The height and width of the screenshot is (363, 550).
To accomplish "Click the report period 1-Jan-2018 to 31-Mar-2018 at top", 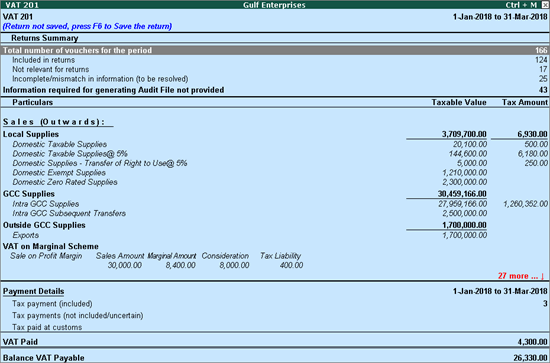I will (500, 16).
